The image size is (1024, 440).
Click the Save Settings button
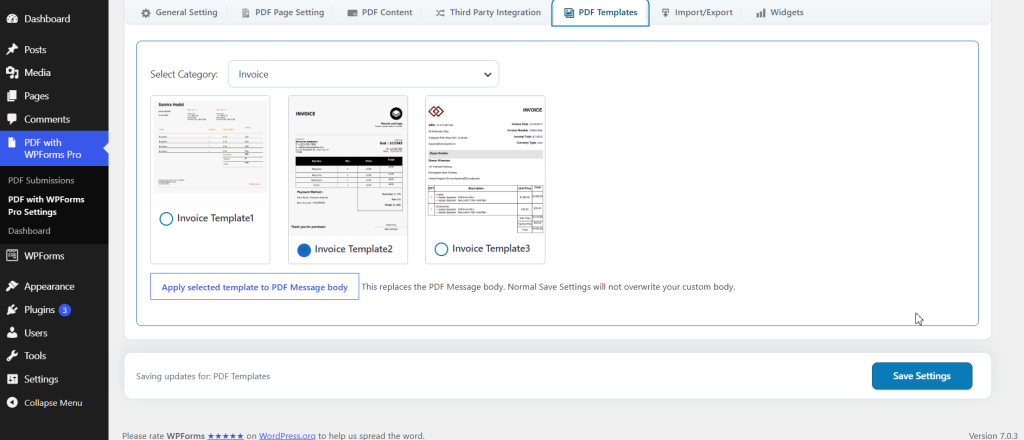point(921,376)
